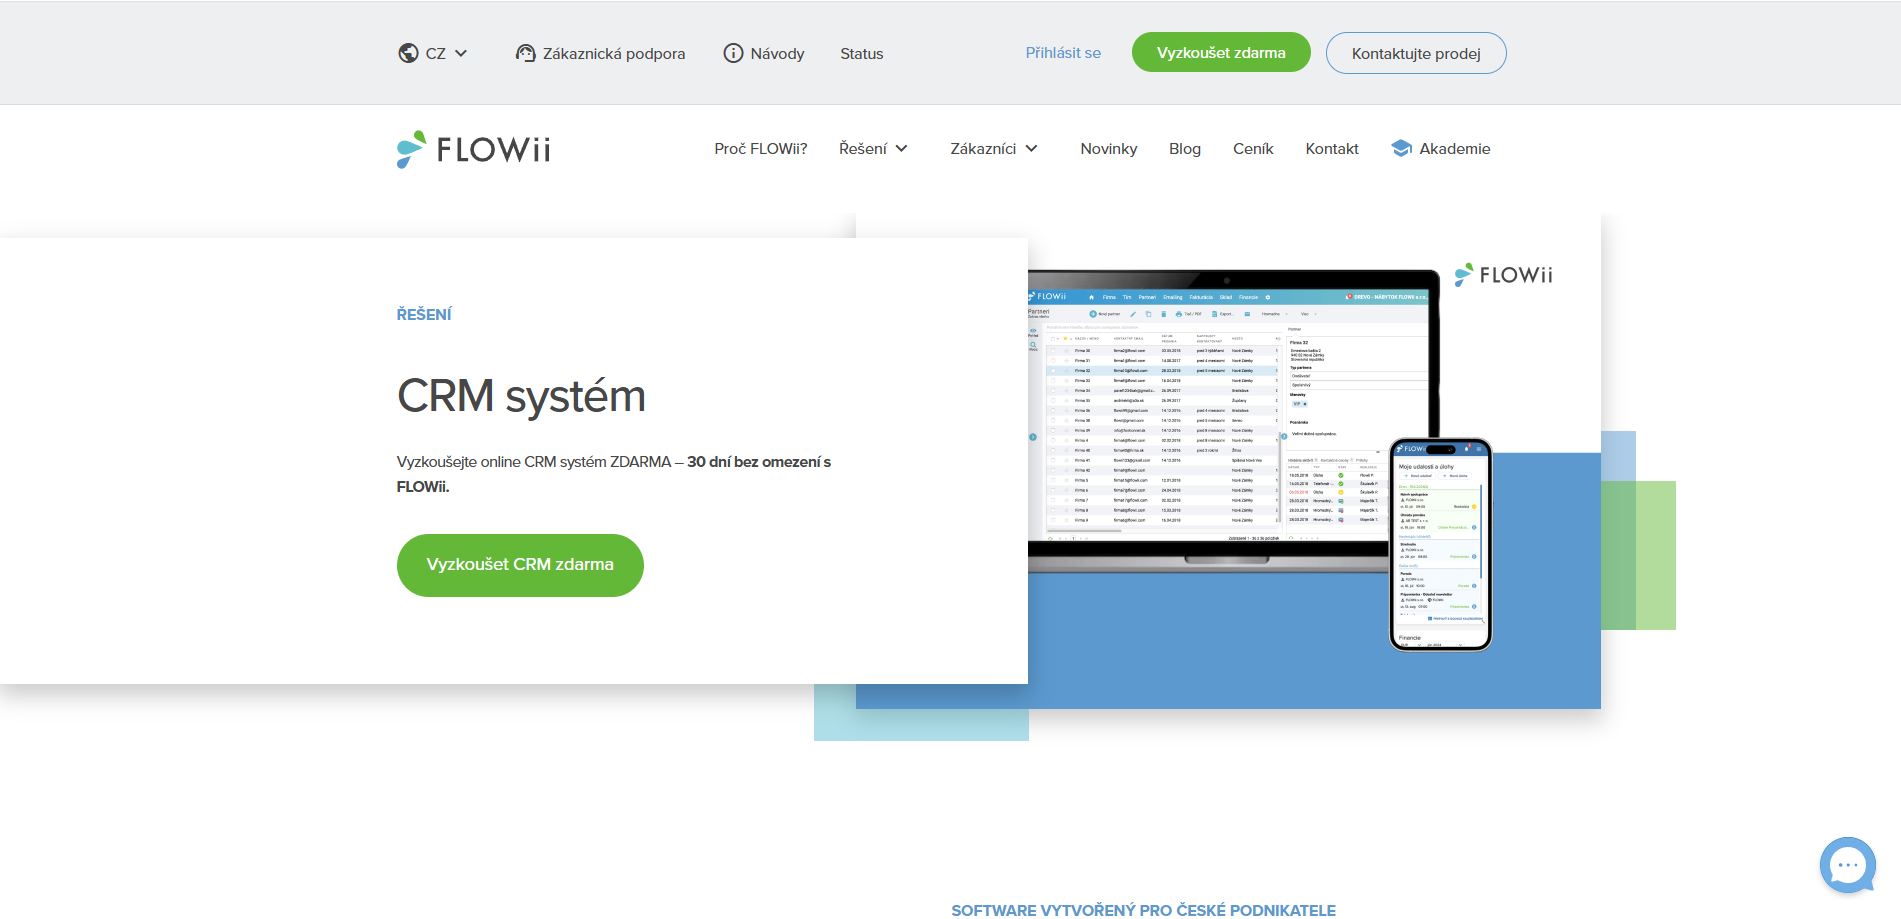Open the Návody guides link
Image resolution: width=1901 pixels, height=919 pixels.
[777, 54]
